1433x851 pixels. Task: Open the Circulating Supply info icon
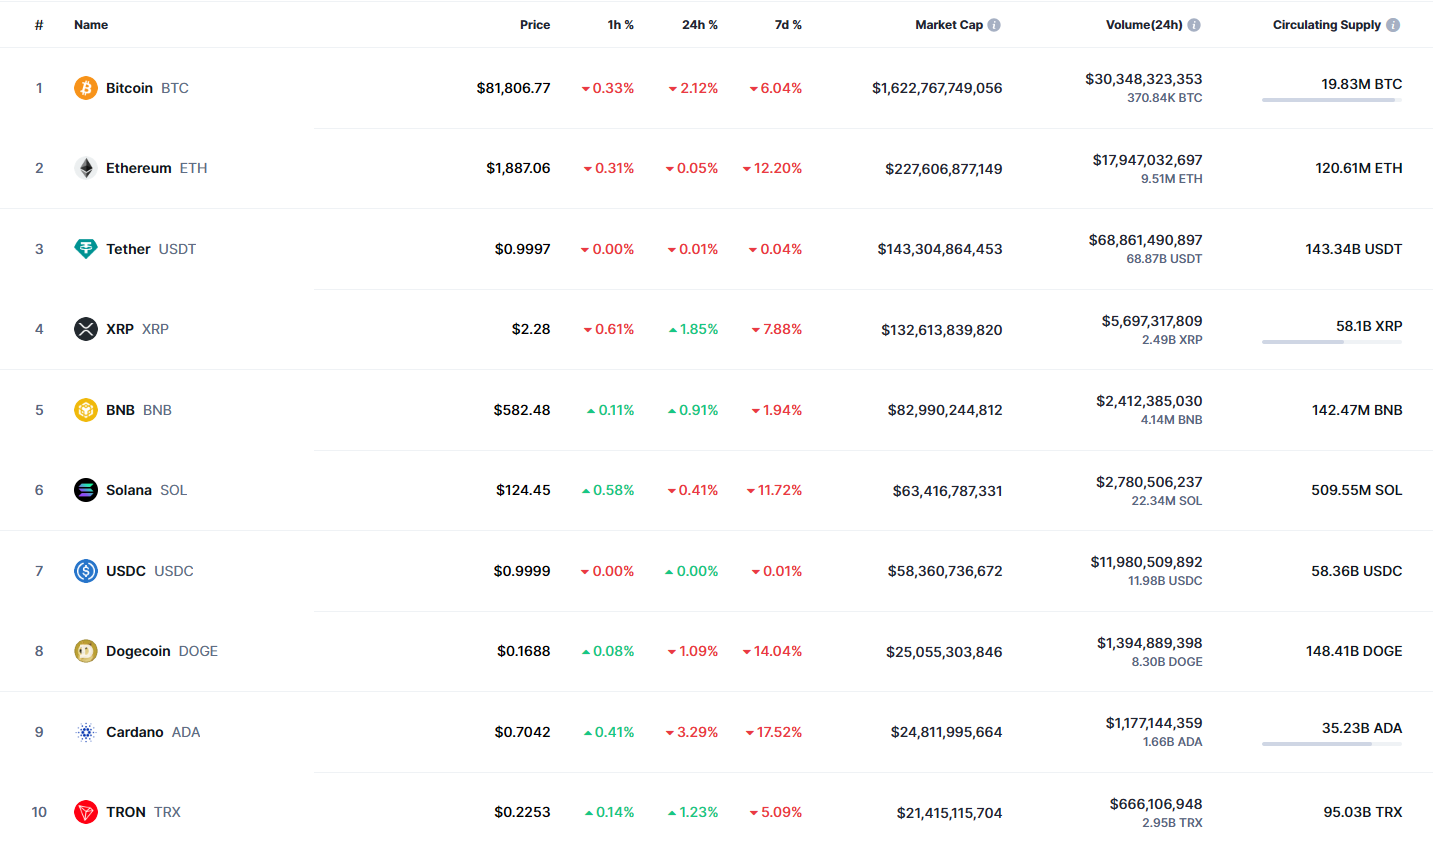click(x=1393, y=25)
